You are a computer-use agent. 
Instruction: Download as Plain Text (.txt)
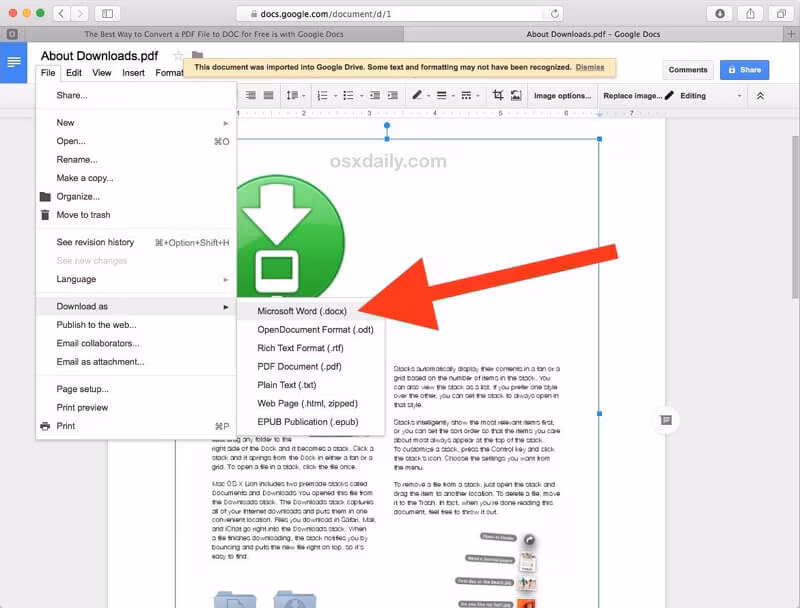pyautogui.click(x=311, y=385)
